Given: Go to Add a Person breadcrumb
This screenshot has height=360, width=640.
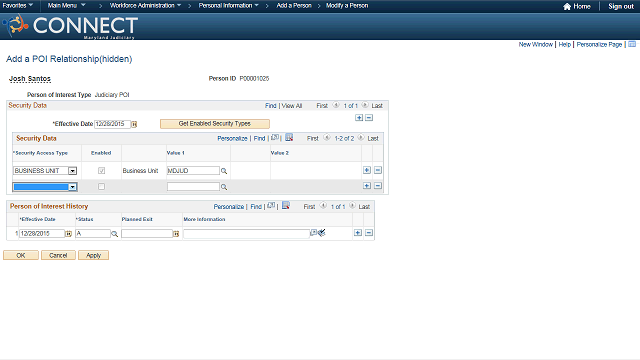Looking at the screenshot, I should tap(294, 5).
